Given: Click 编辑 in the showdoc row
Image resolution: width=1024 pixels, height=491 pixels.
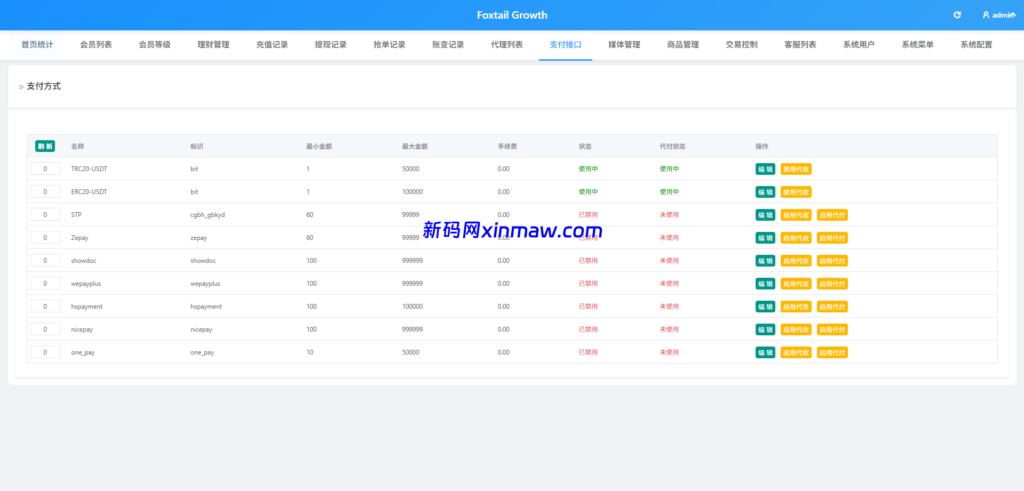Looking at the screenshot, I should (765, 261).
